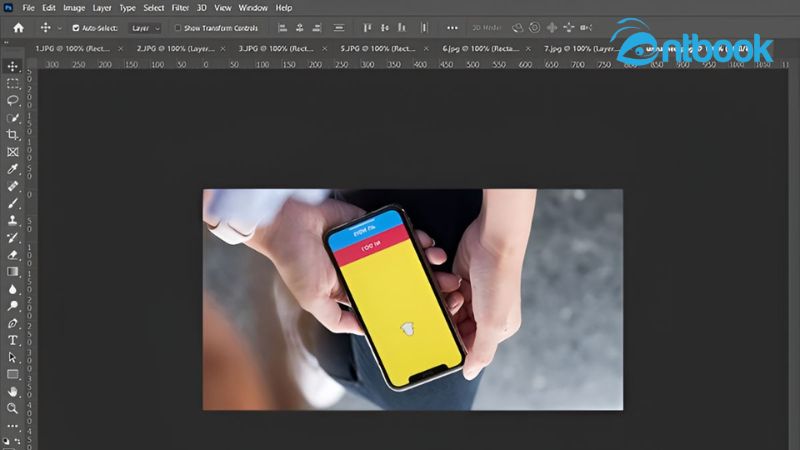
Task: Select the Lasso tool
Action: coord(13,101)
